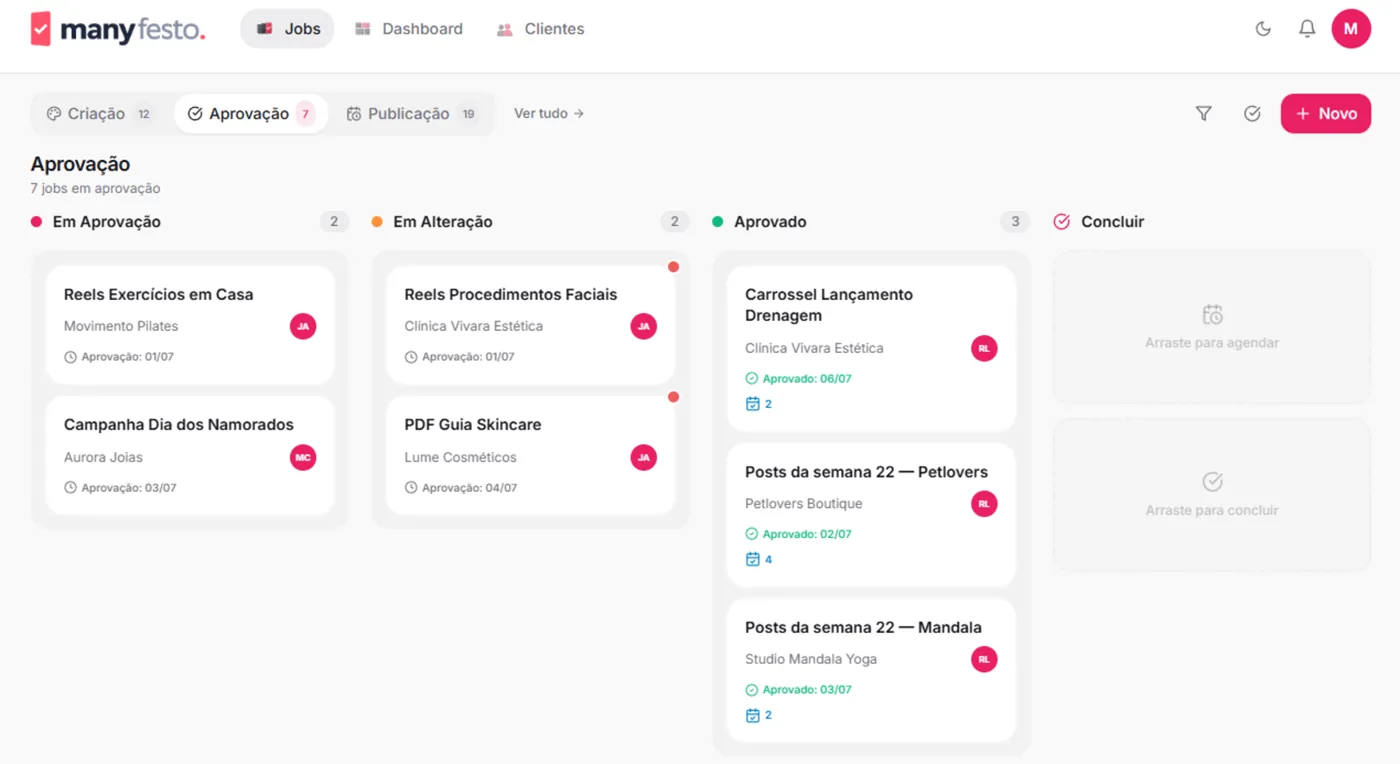Open notifications bell
The height and width of the screenshot is (764, 1400).
[1307, 29]
